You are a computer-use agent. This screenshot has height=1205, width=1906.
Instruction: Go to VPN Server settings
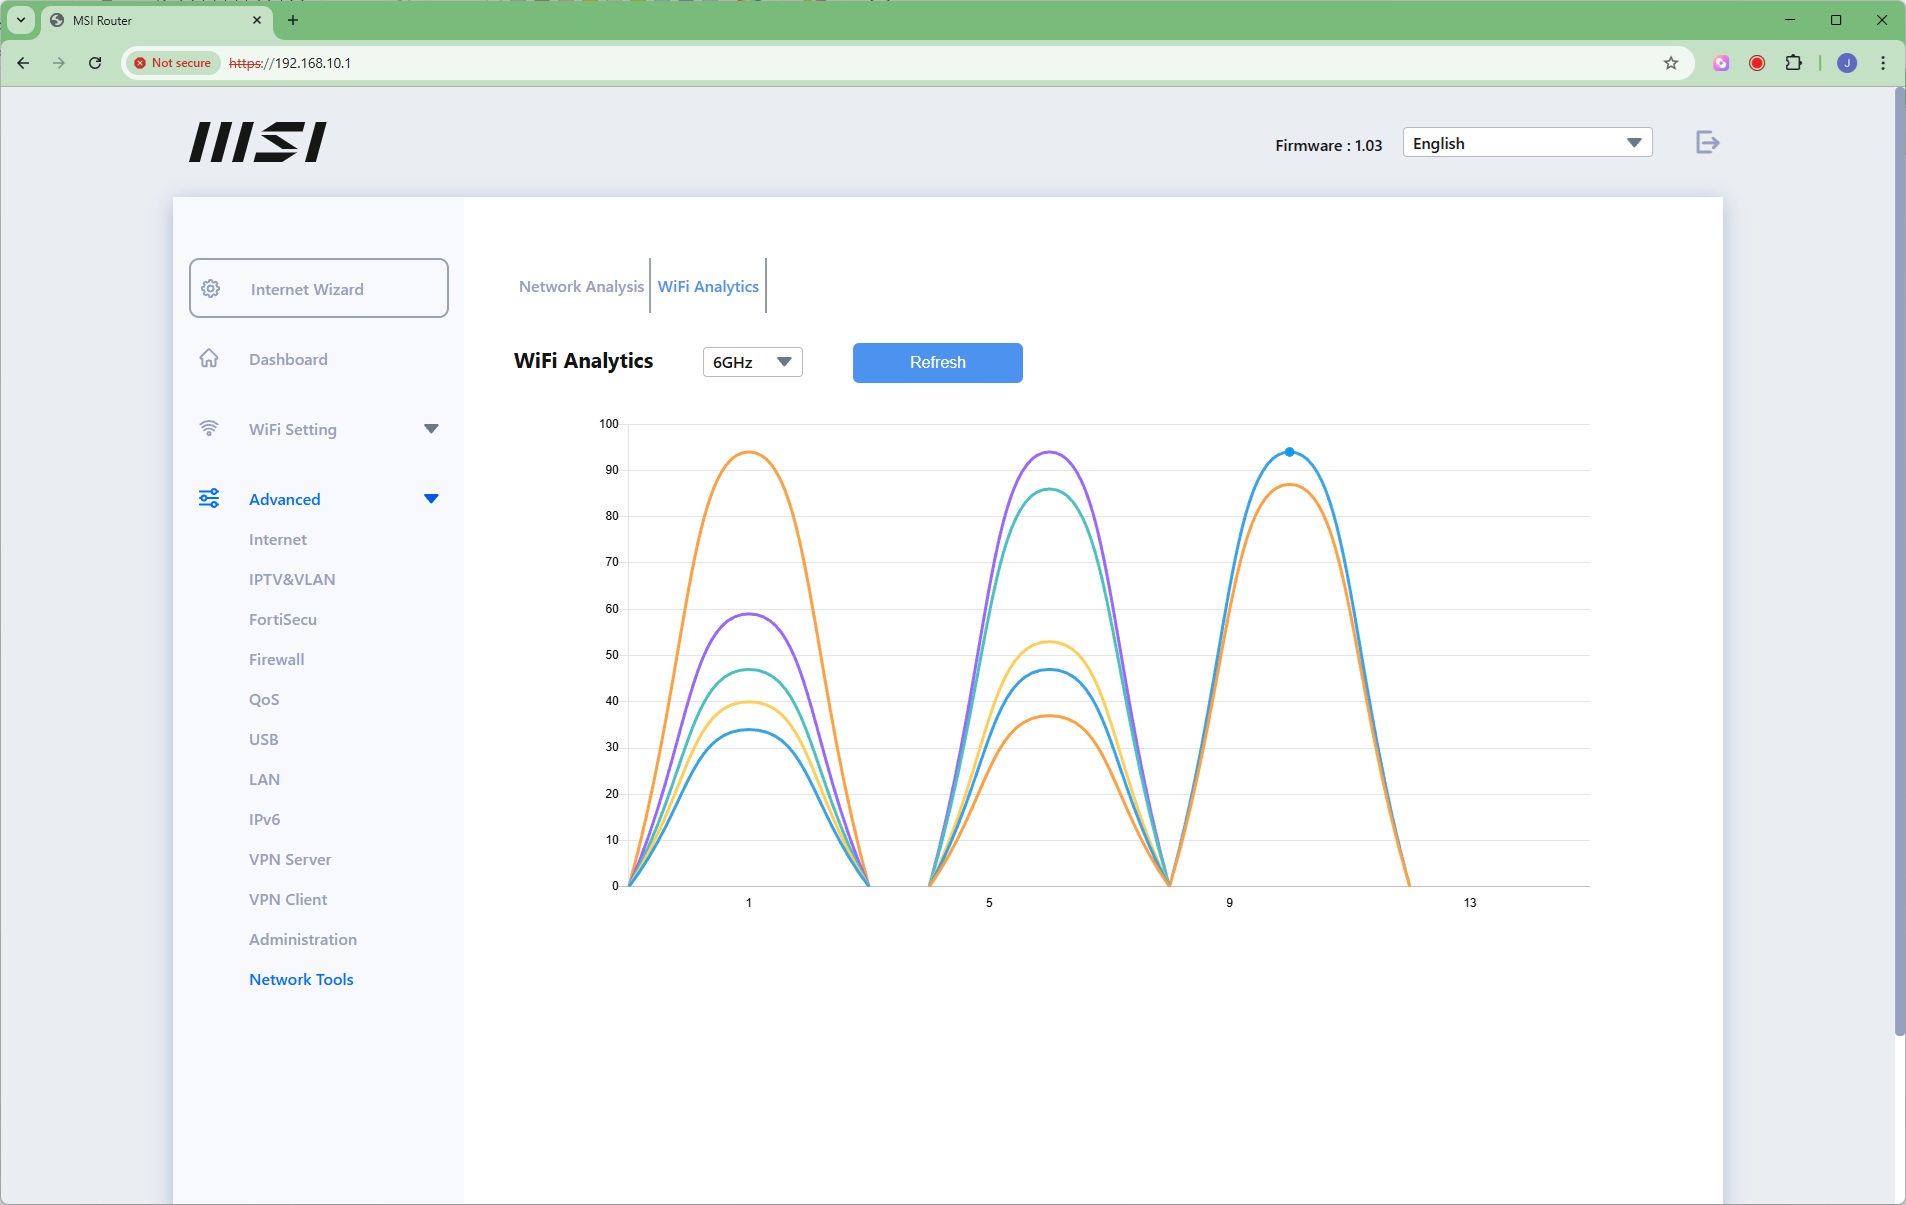tap(290, 859)
